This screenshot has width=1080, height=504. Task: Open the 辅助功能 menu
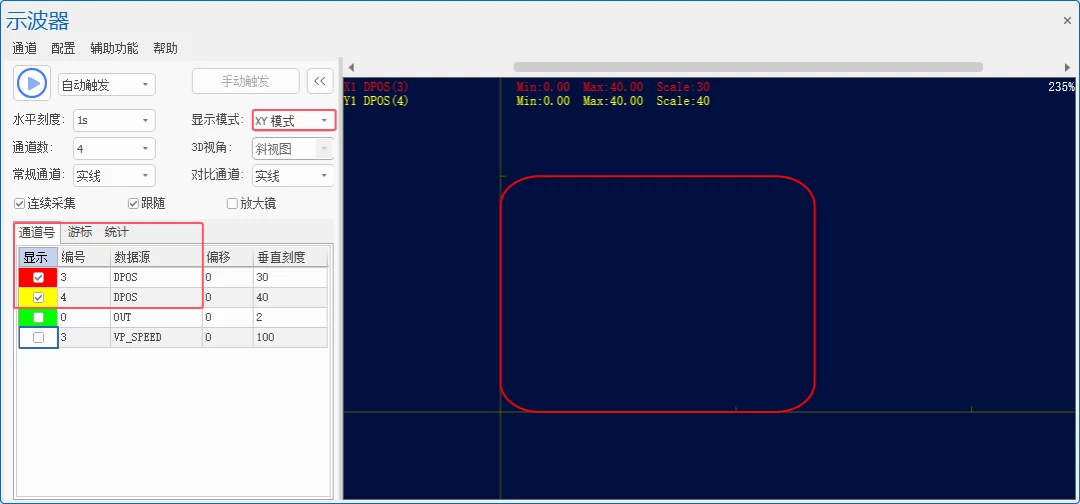[x=114, y=48]
